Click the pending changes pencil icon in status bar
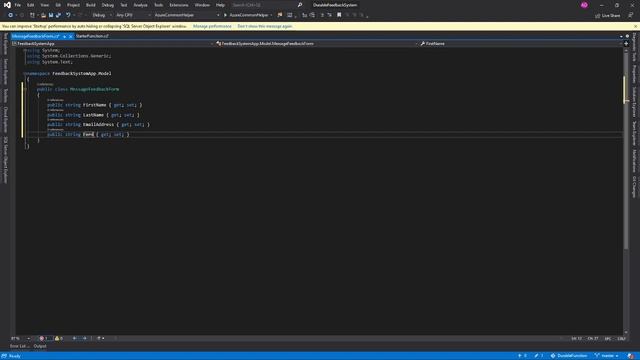Screen dimensions: 640x360 536,356
